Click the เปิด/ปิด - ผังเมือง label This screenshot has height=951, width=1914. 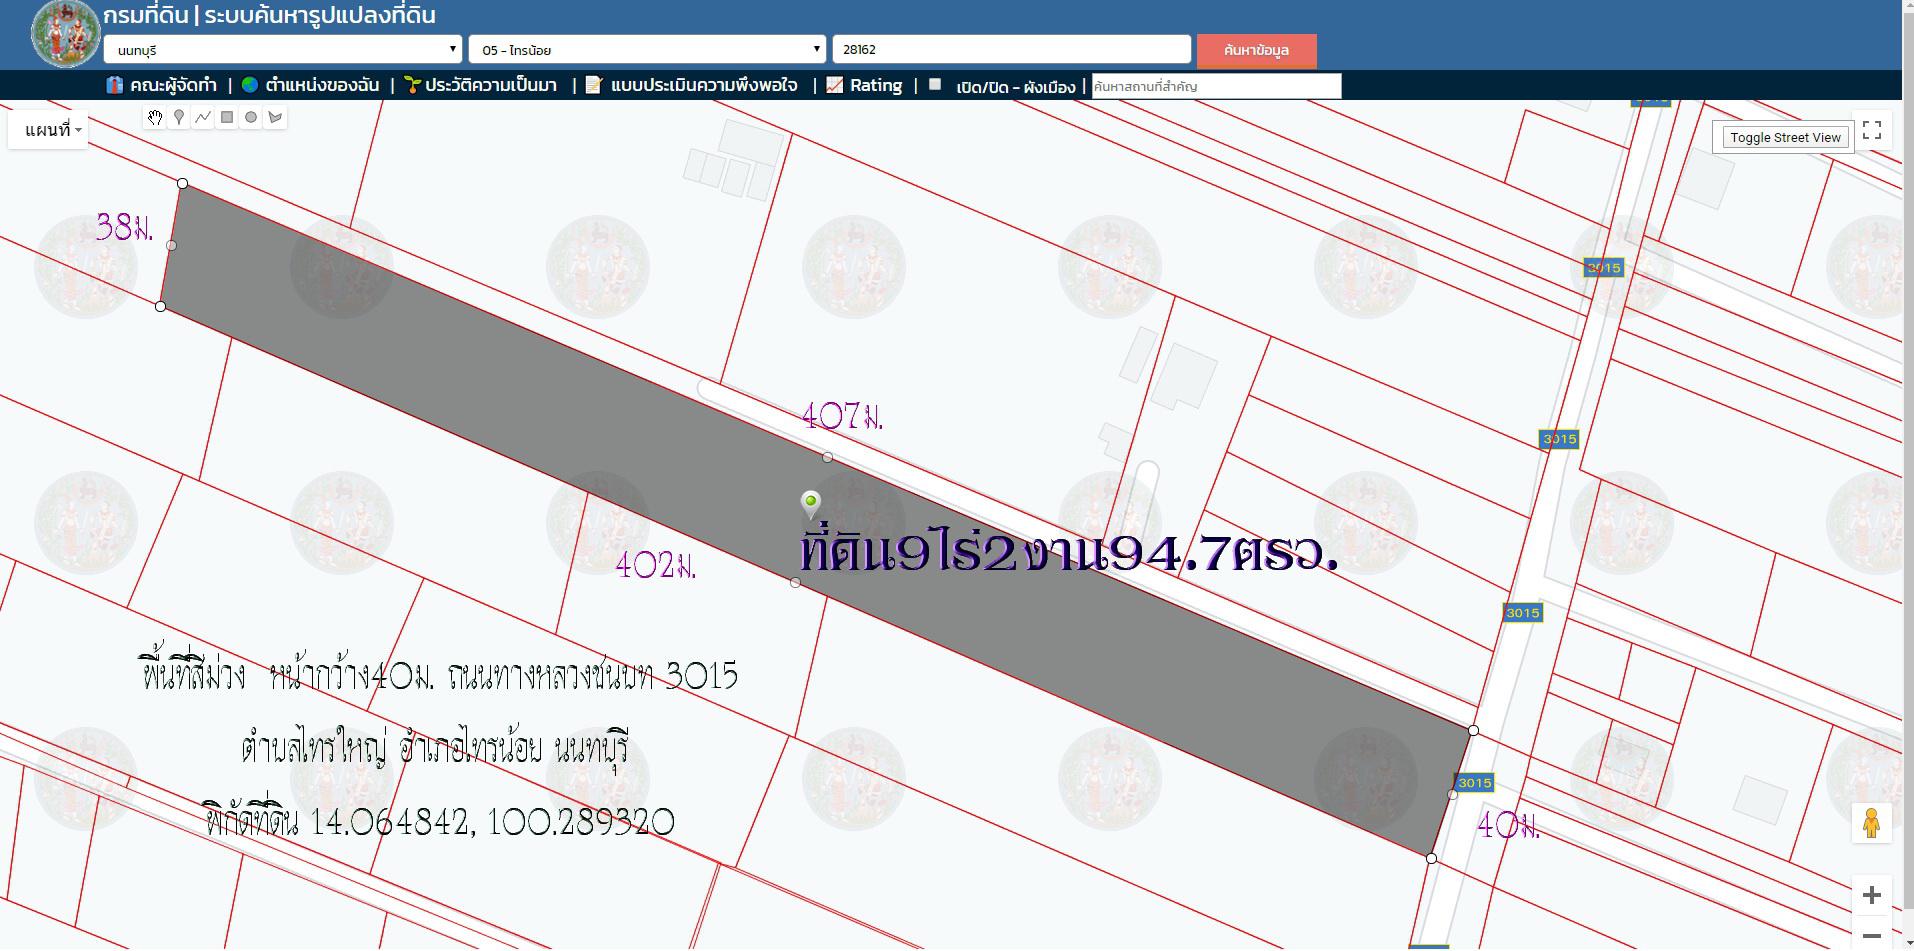(x=1015, y=87)
